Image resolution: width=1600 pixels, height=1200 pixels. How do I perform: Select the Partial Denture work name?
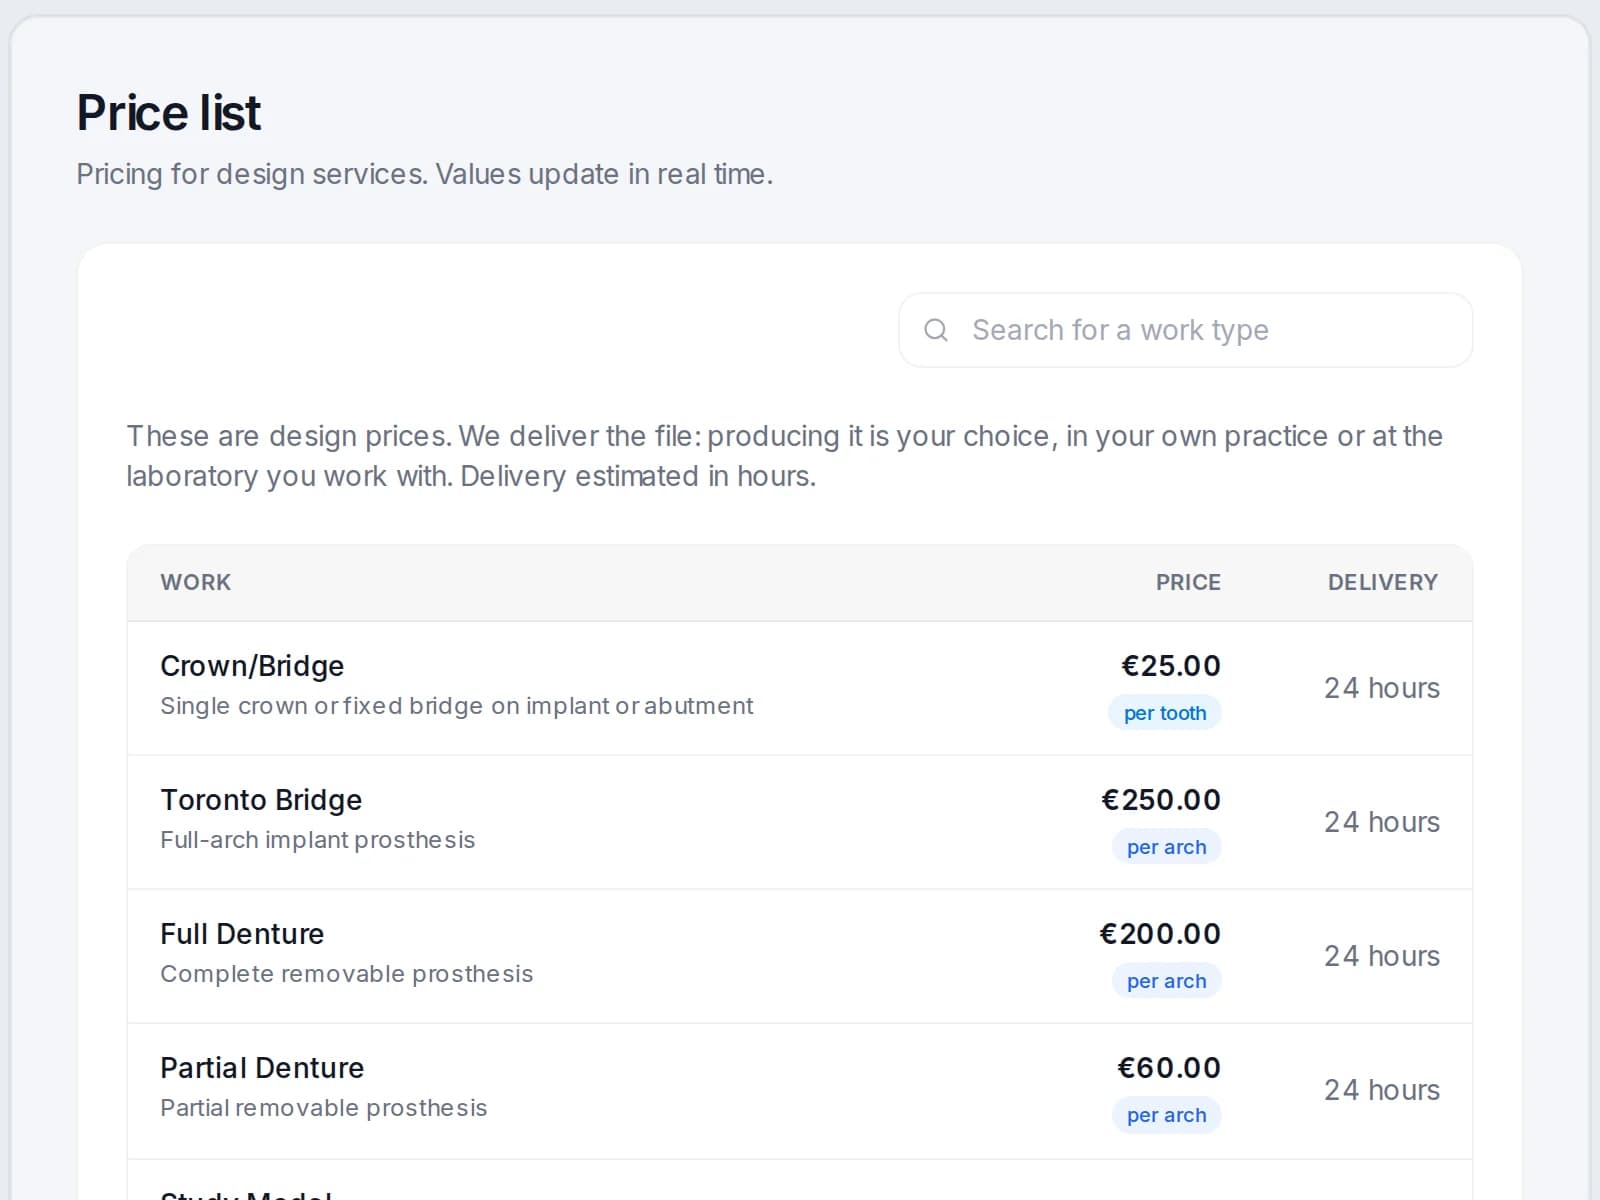[262, 1068]
